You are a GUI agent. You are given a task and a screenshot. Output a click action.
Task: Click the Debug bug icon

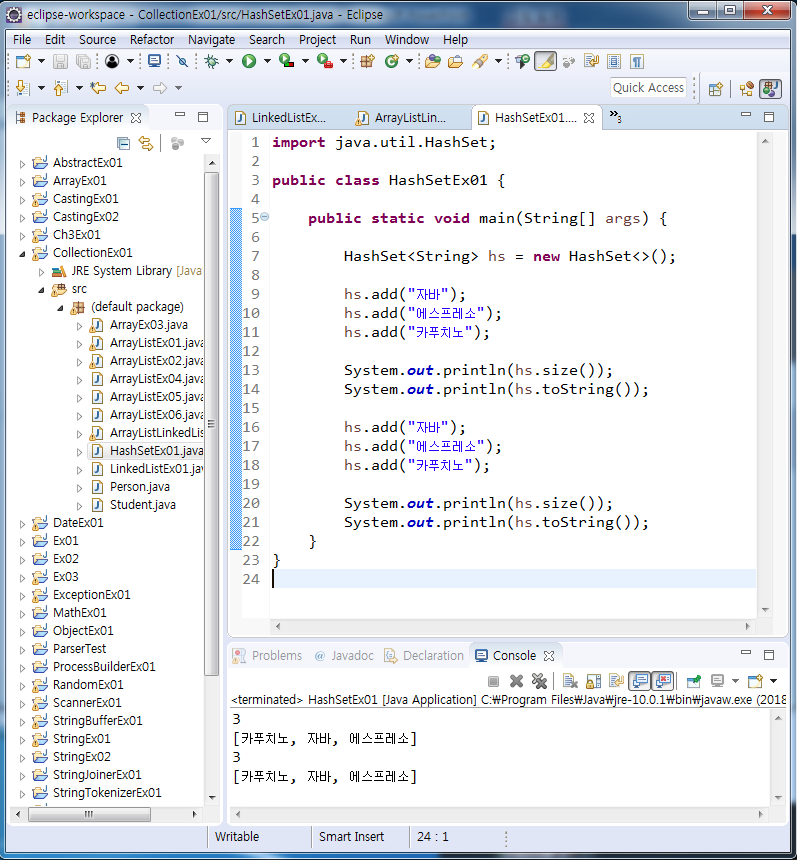click(x=211, y=61)
